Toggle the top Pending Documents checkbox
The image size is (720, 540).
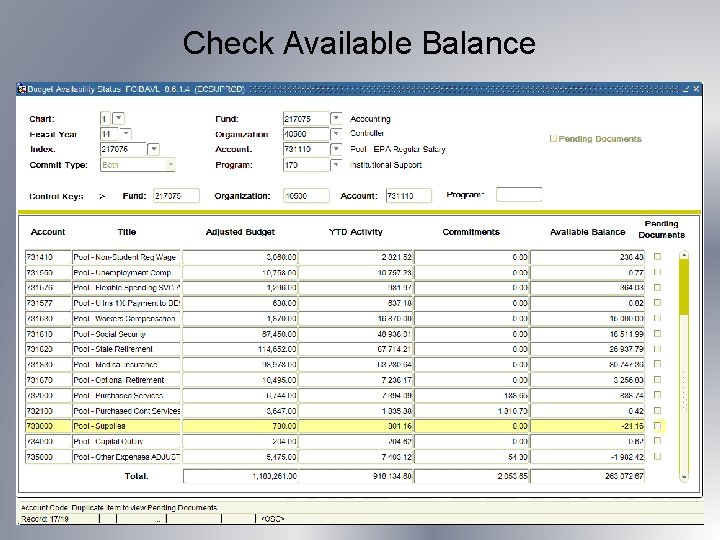pos(553,138)
